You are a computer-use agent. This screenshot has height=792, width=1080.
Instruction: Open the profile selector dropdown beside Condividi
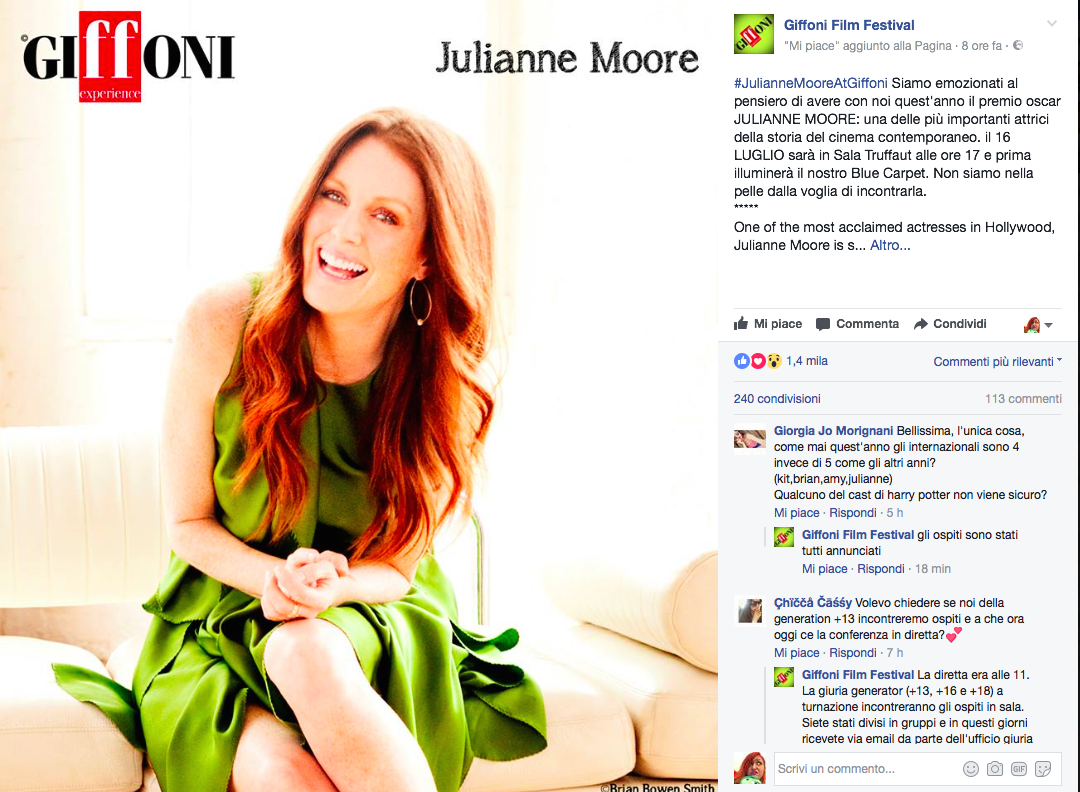(1038, 324)
